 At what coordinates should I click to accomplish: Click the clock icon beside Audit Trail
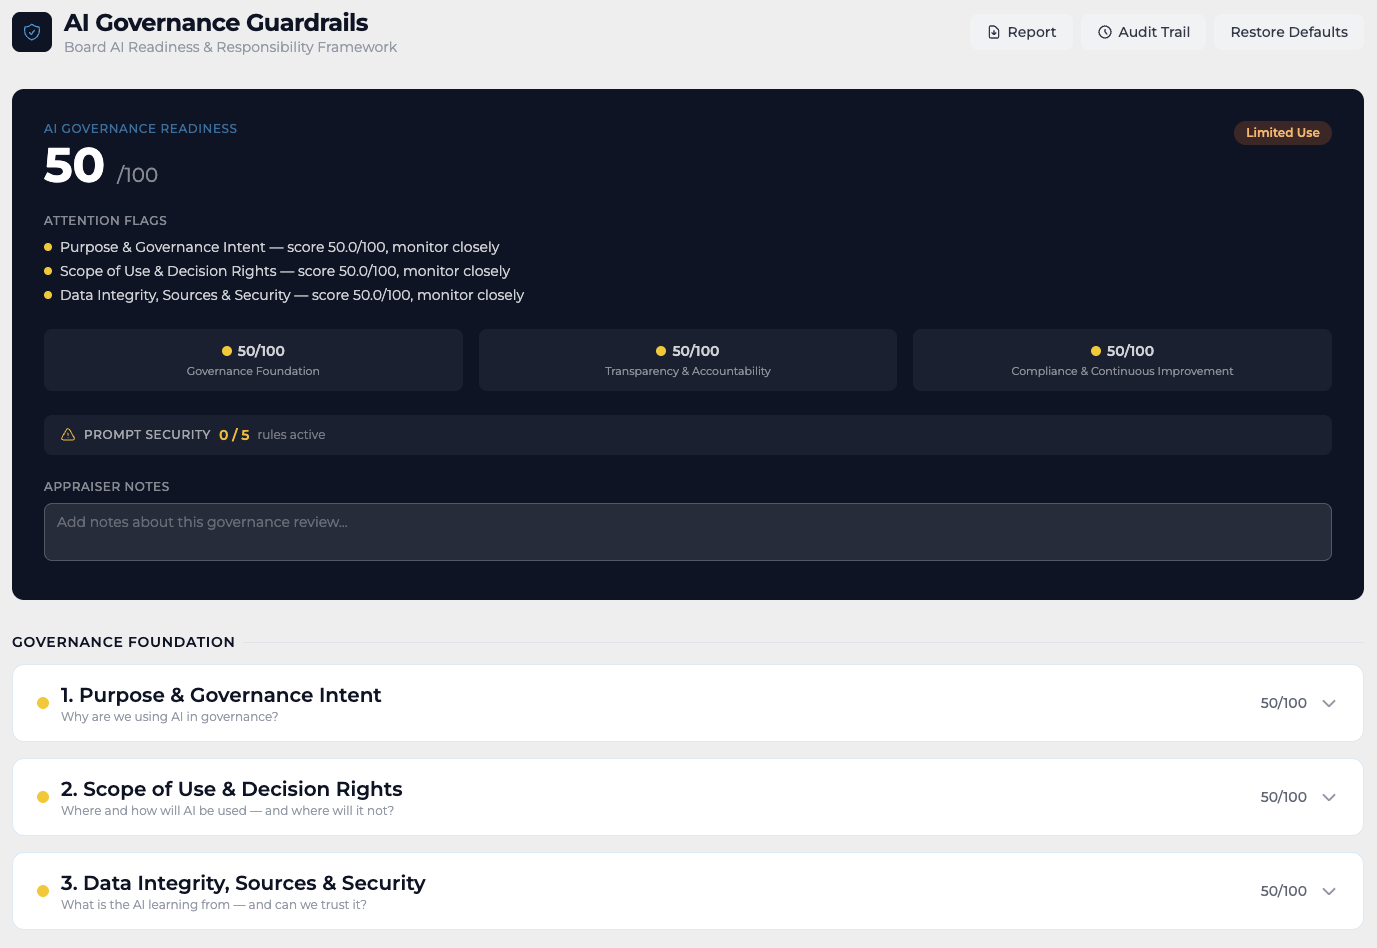1105,31
